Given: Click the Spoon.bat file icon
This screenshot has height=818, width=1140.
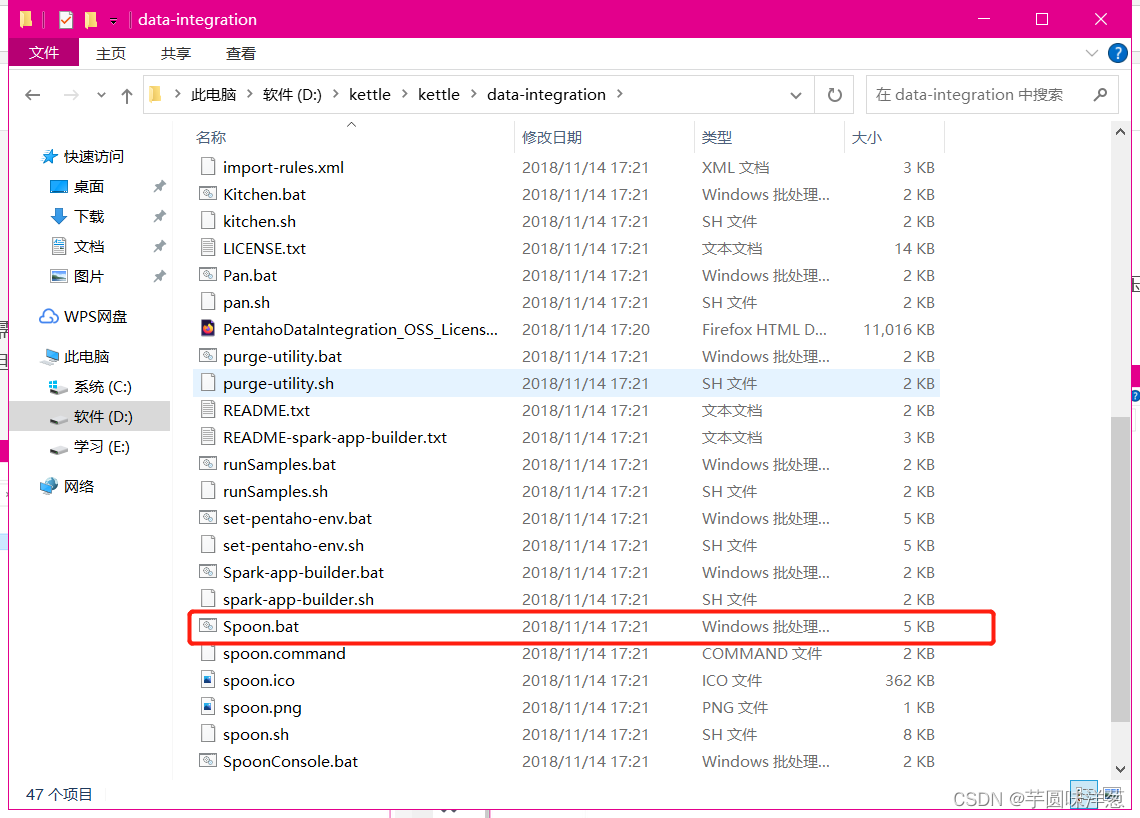Looking at the screenshot, I should 208,626.
